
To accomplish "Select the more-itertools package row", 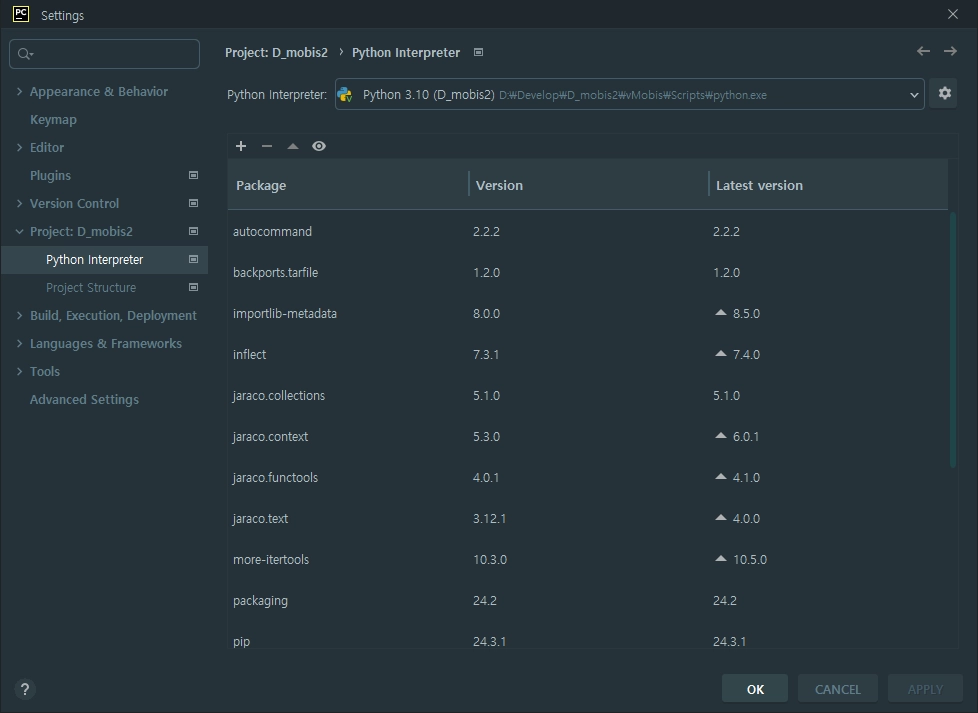I will tap(588, 560).
